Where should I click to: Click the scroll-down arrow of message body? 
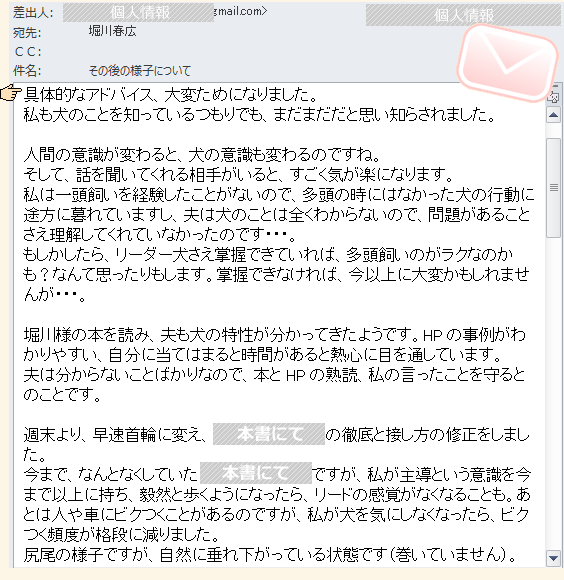pos(553,557)
